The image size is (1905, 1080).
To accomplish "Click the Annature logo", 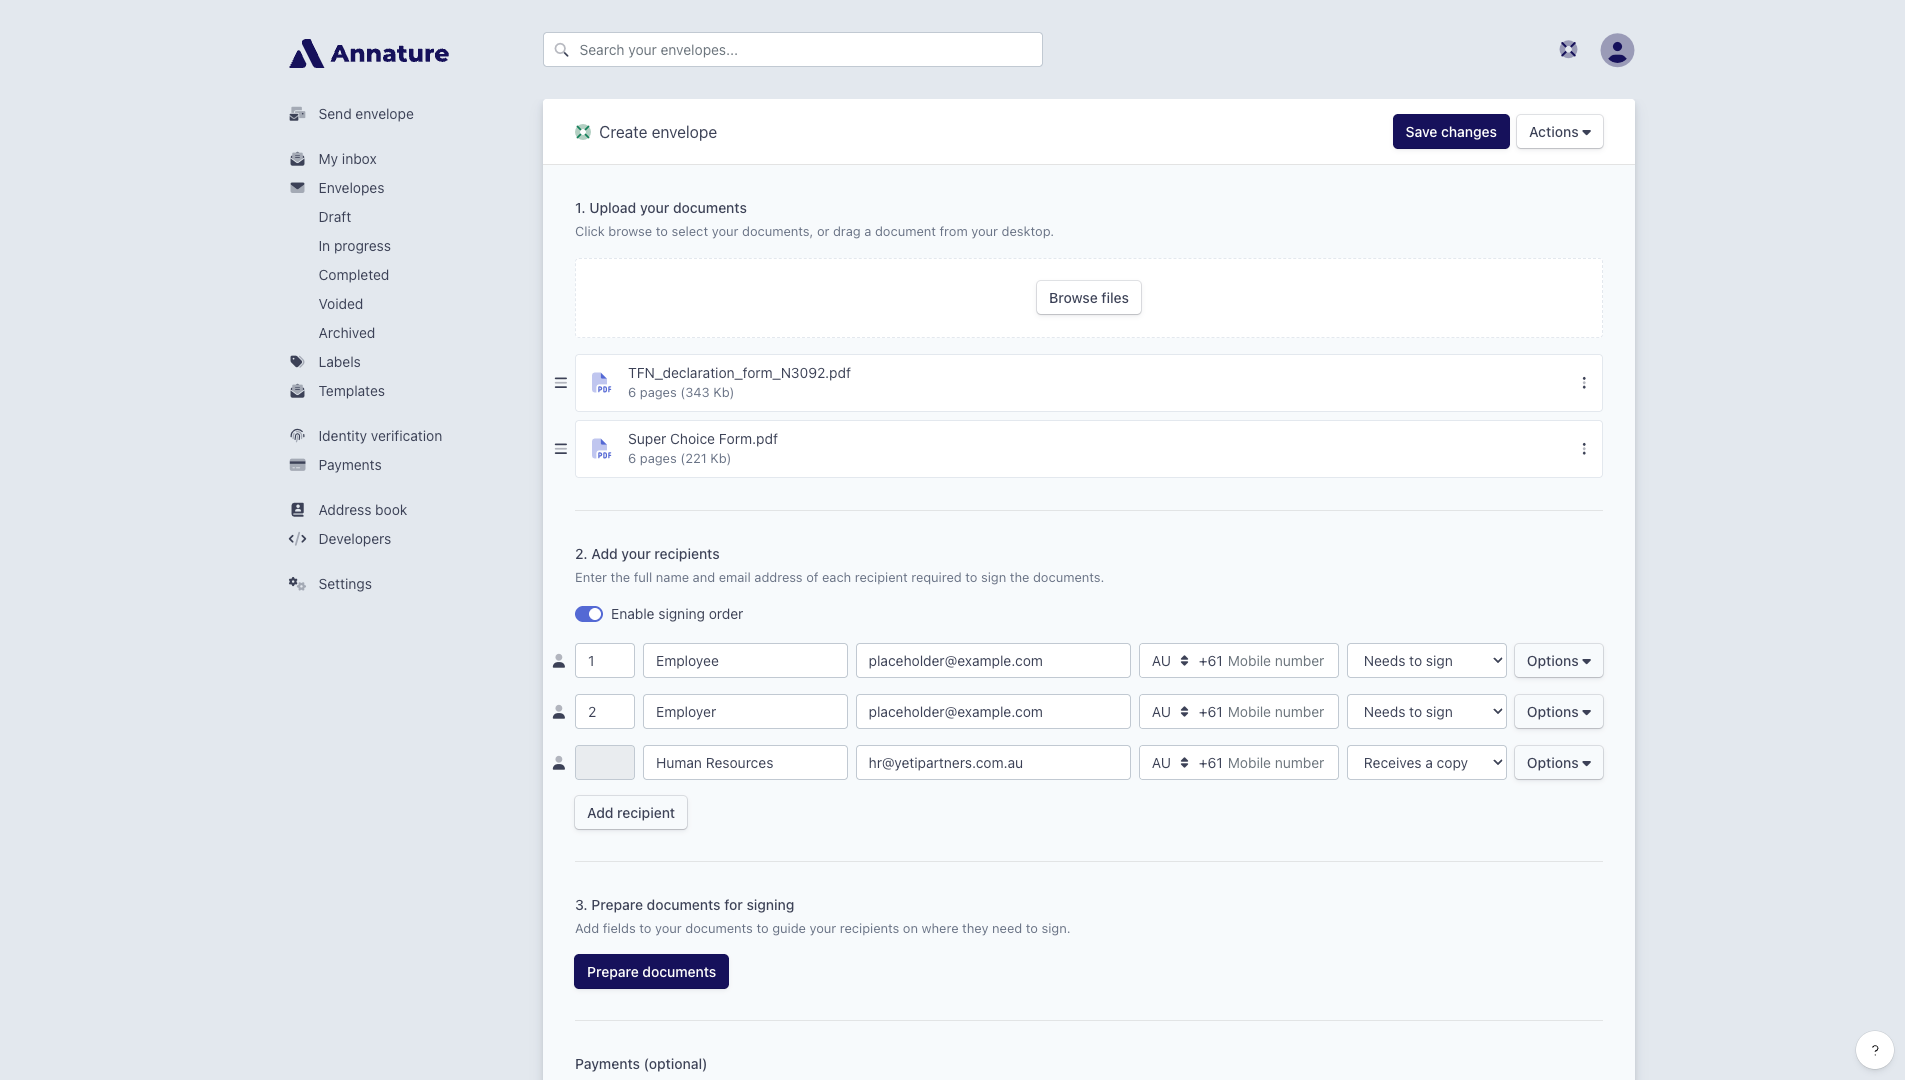I will [x=369, y=53].
